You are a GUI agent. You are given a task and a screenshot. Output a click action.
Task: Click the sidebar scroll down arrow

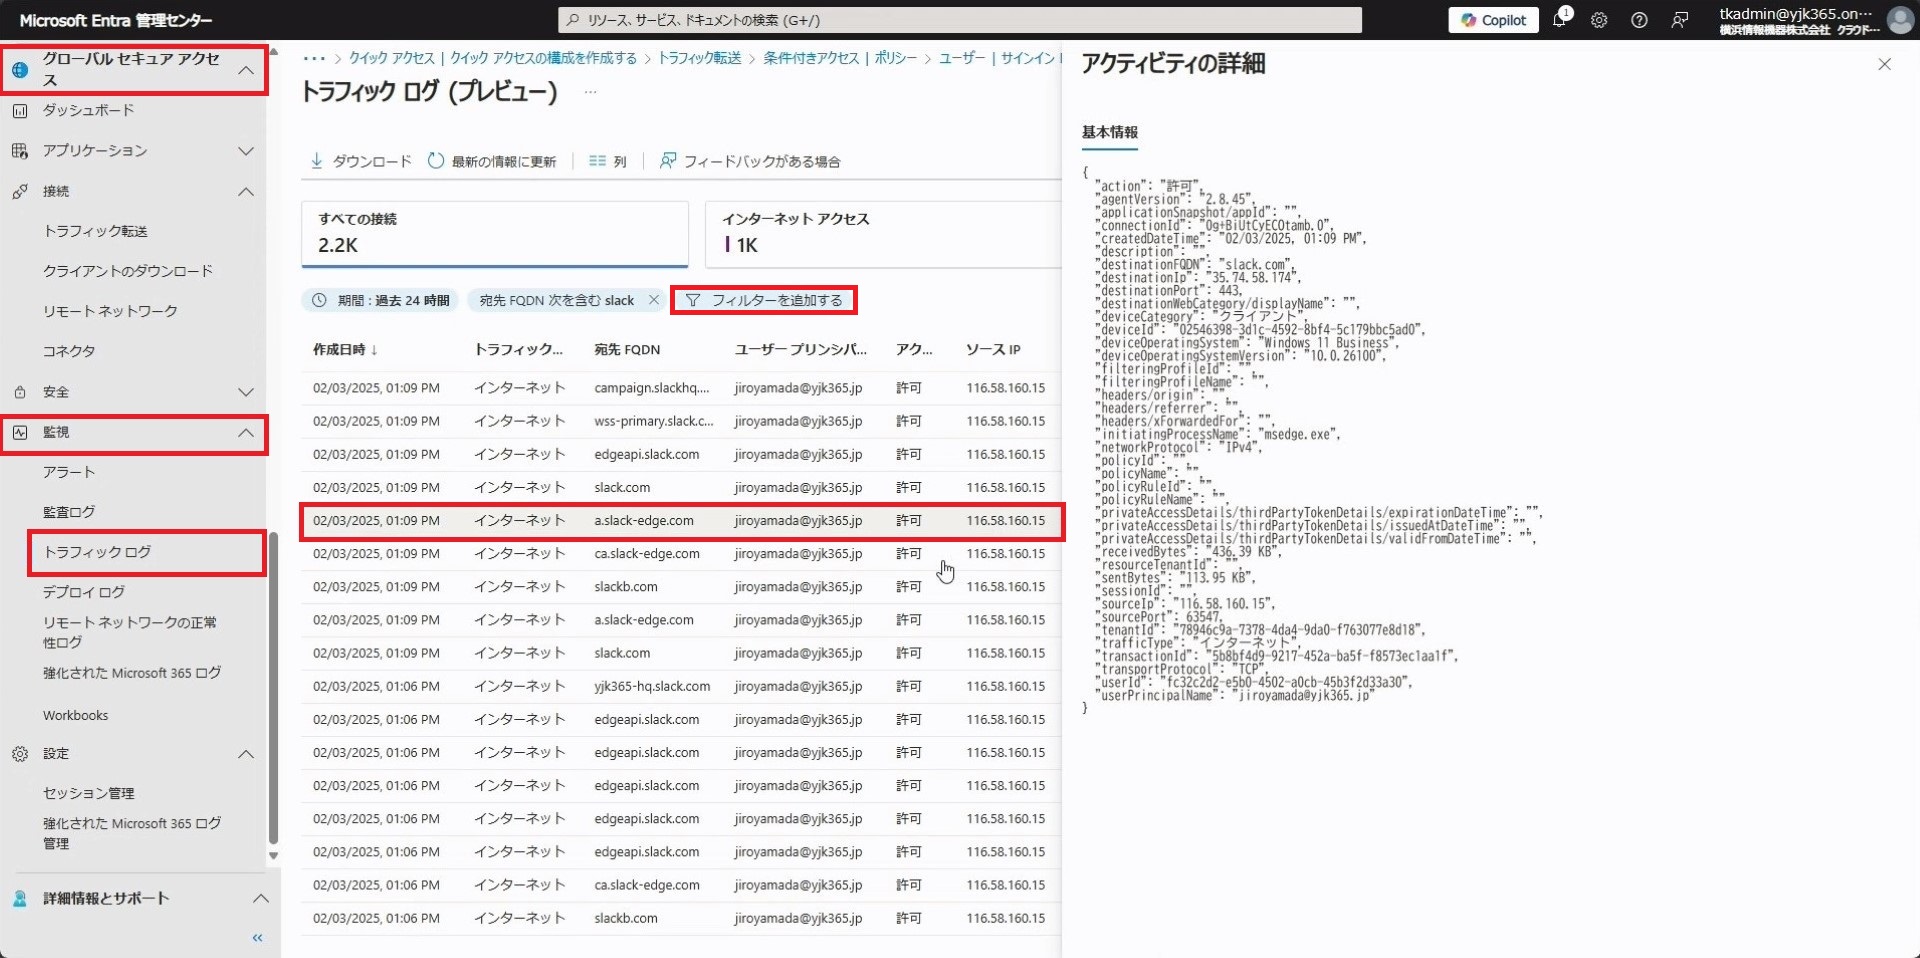[273, 856]
